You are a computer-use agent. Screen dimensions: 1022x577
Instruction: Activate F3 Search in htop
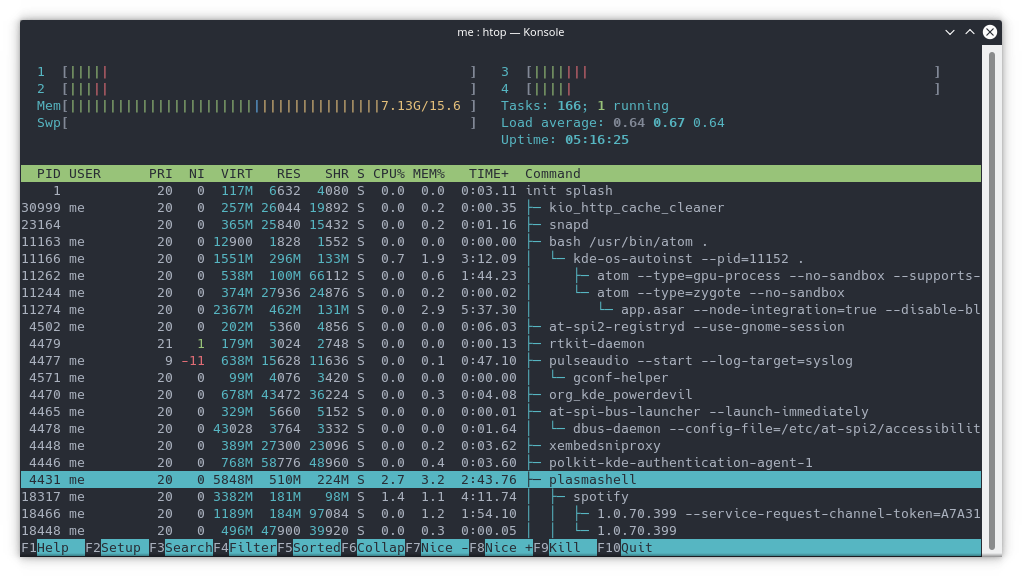click(x=181, y=548)
